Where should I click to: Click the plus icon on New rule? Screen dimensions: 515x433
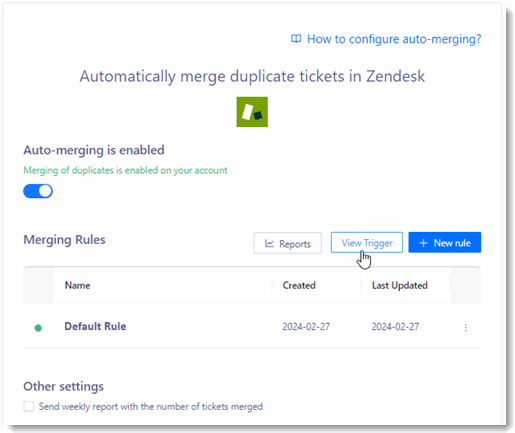pyautogui.click(x=423, y=243)
